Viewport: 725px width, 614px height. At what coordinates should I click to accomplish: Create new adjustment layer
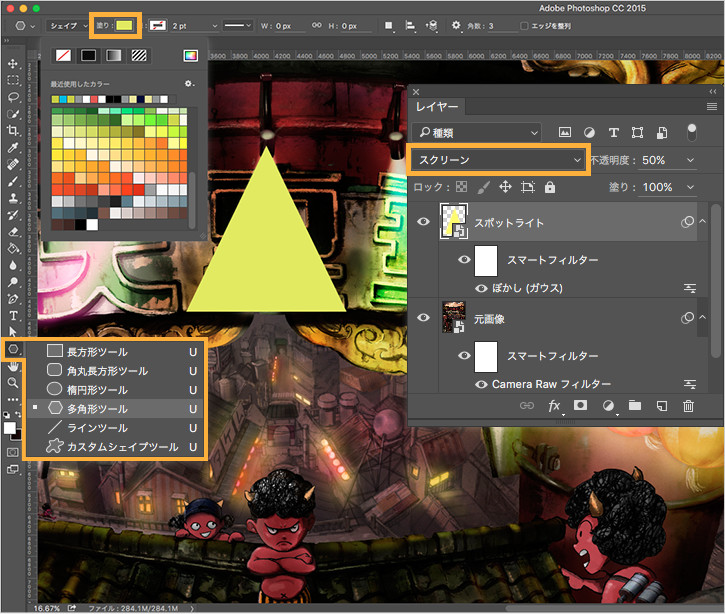pyautogui.click(x=608, y=406)
